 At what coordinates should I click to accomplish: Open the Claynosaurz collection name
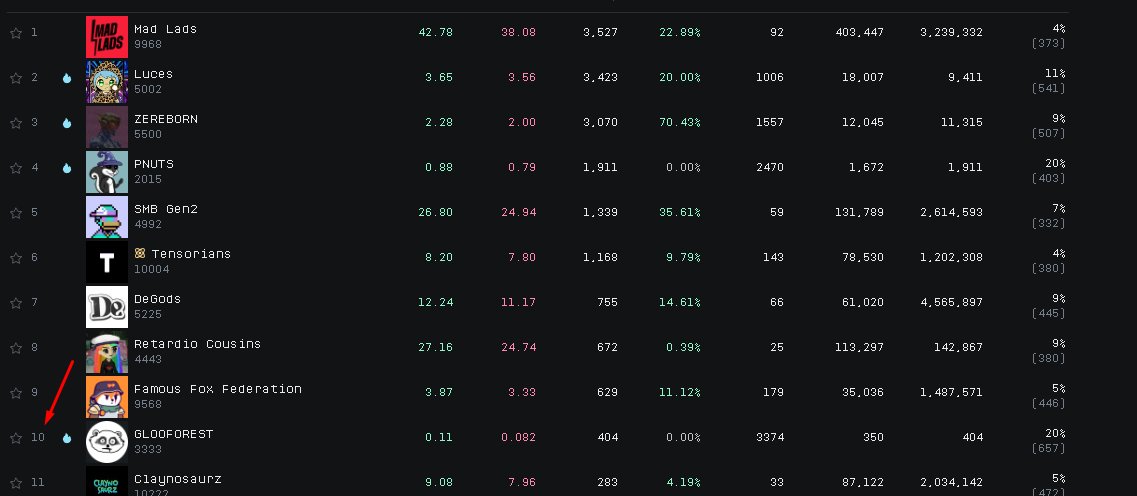178,479
